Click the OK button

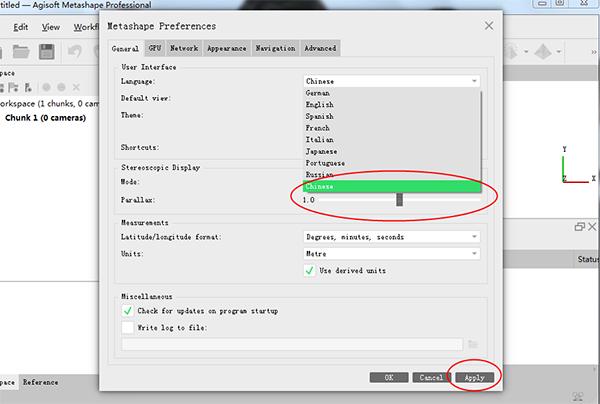(389, 378)
